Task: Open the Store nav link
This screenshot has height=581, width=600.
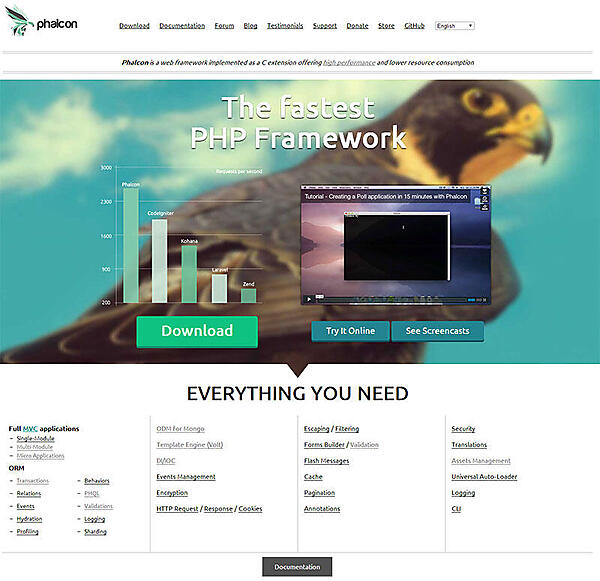Action: [386, 26]
